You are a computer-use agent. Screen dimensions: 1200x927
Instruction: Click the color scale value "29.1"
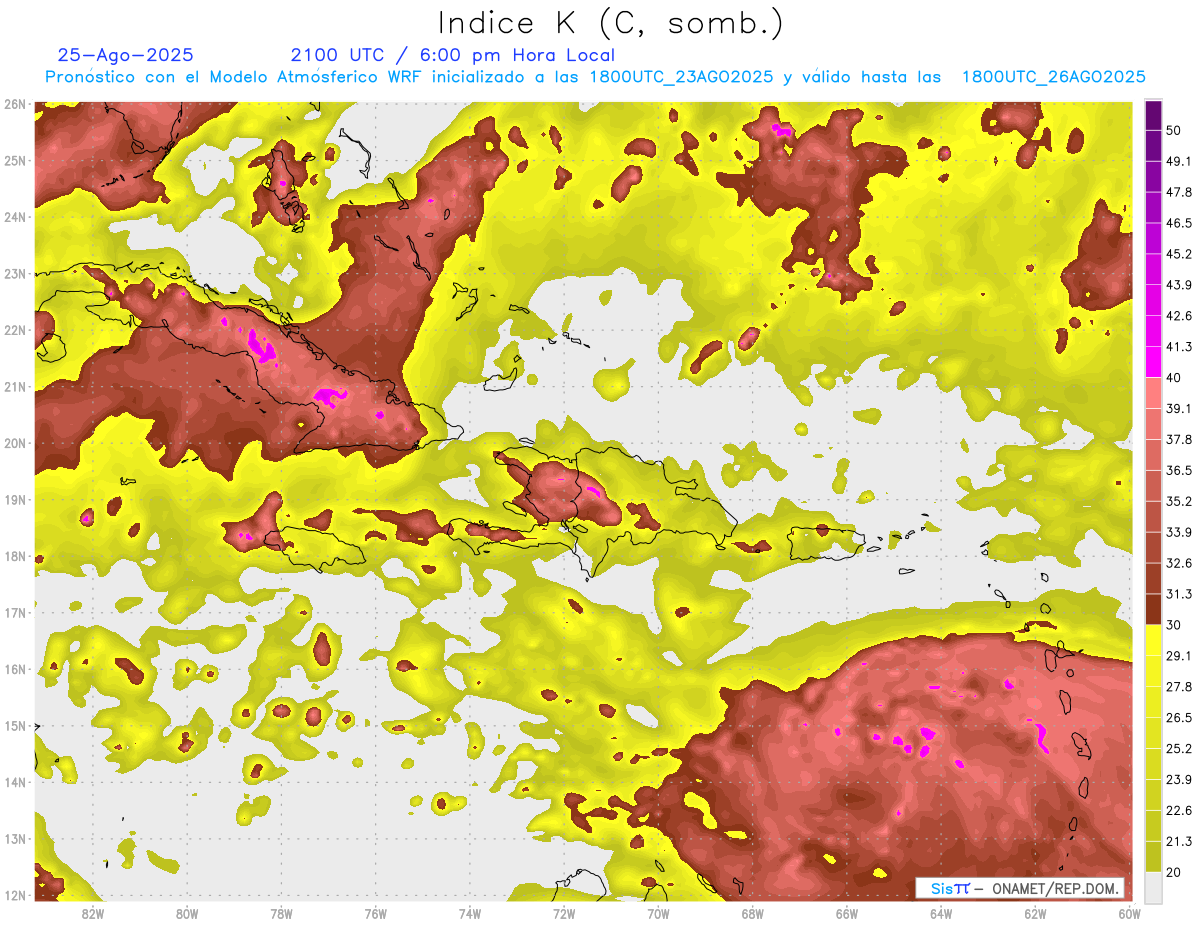pyautogui.click(x=1179, y=655)
